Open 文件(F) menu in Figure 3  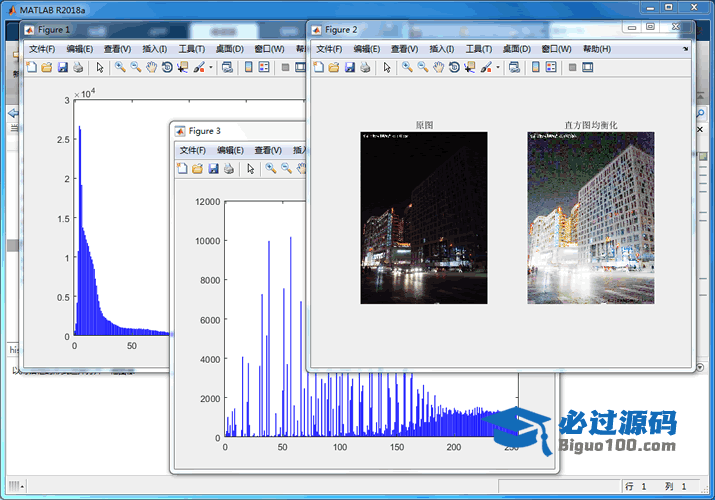point(192,150)
